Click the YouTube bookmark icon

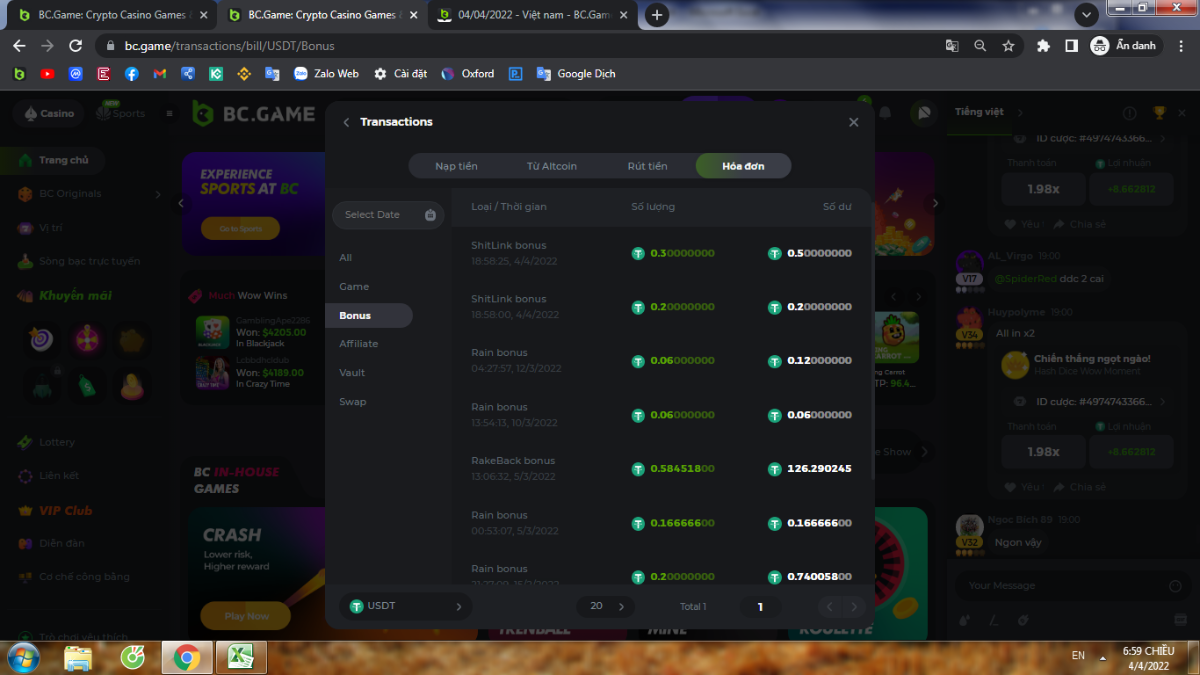pos(47,74)
